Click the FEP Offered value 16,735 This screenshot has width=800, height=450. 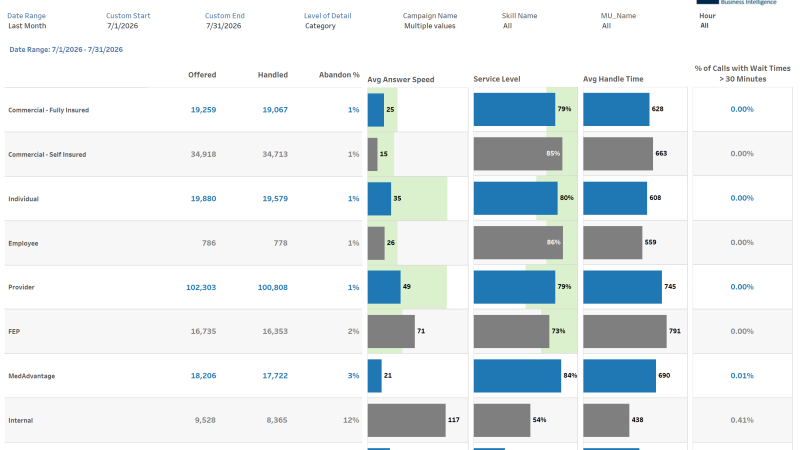click(203, 331)
